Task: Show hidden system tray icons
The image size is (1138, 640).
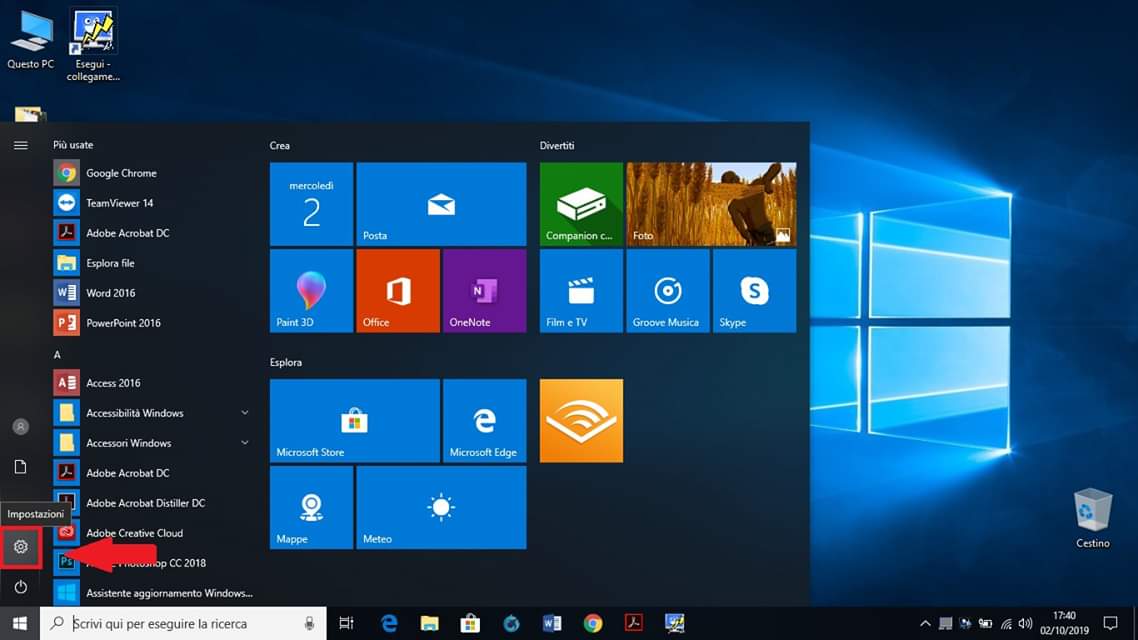Action: pyautogui.click(x=925, y=623)
